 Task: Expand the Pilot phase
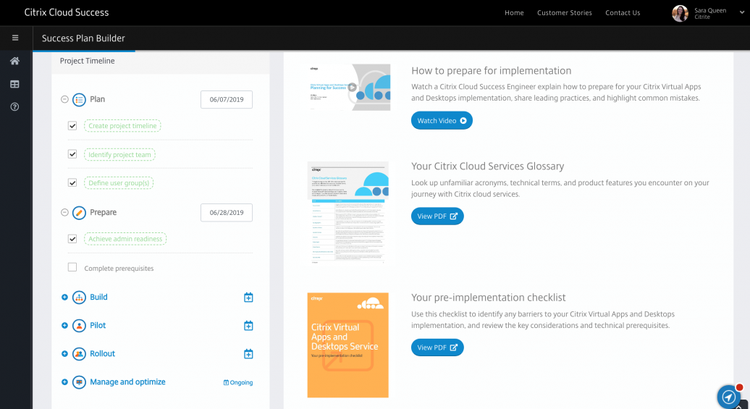pos(65,325)
